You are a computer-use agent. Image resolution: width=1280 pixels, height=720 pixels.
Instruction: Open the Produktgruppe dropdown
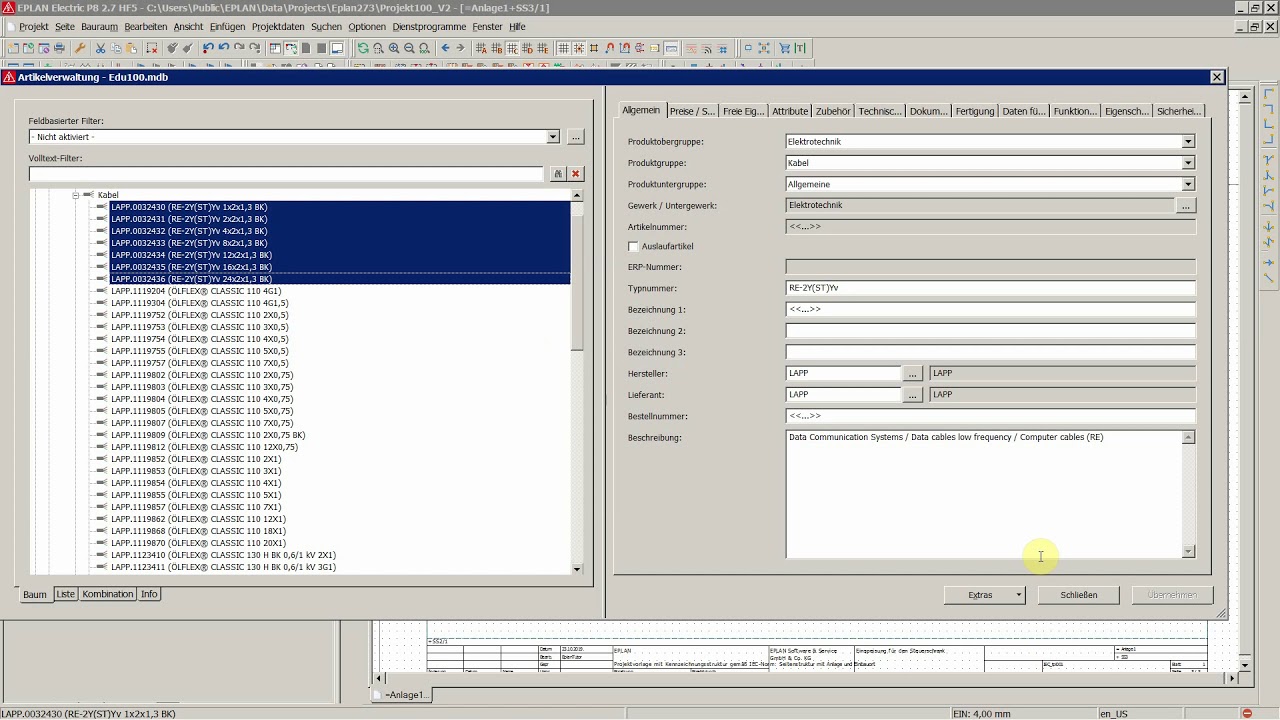point(1188,163)
